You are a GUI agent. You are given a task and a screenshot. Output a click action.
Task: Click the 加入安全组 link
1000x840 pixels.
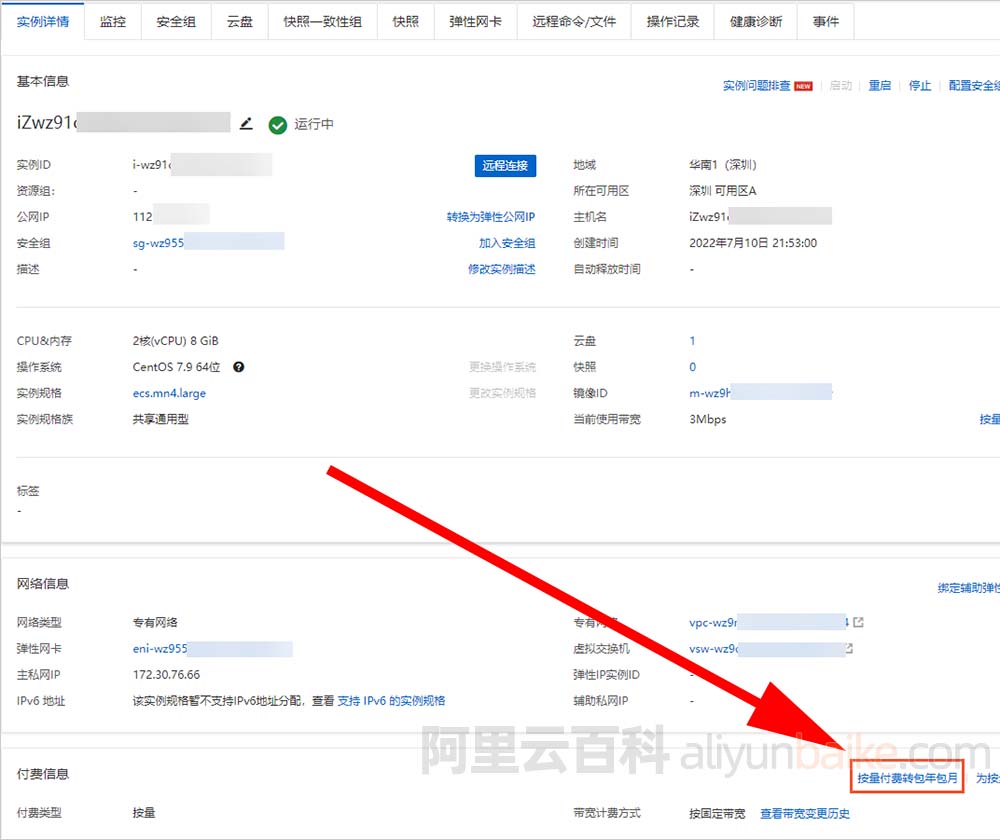coord(507,243)
